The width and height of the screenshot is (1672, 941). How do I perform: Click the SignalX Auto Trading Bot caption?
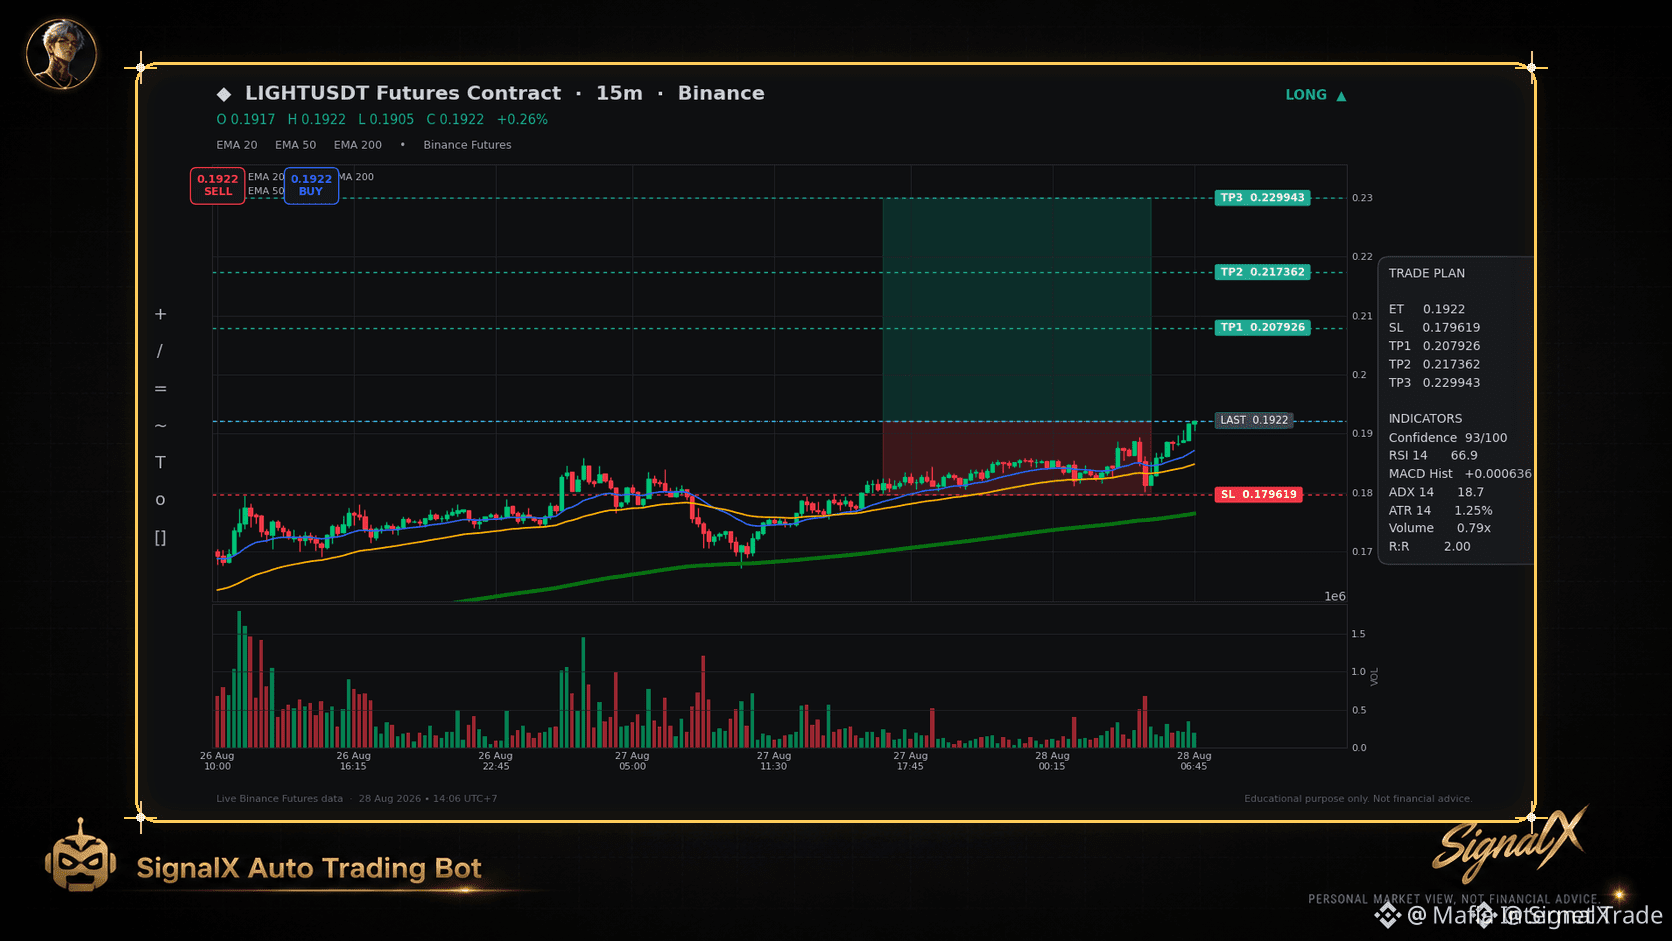[x=309, y=868]
